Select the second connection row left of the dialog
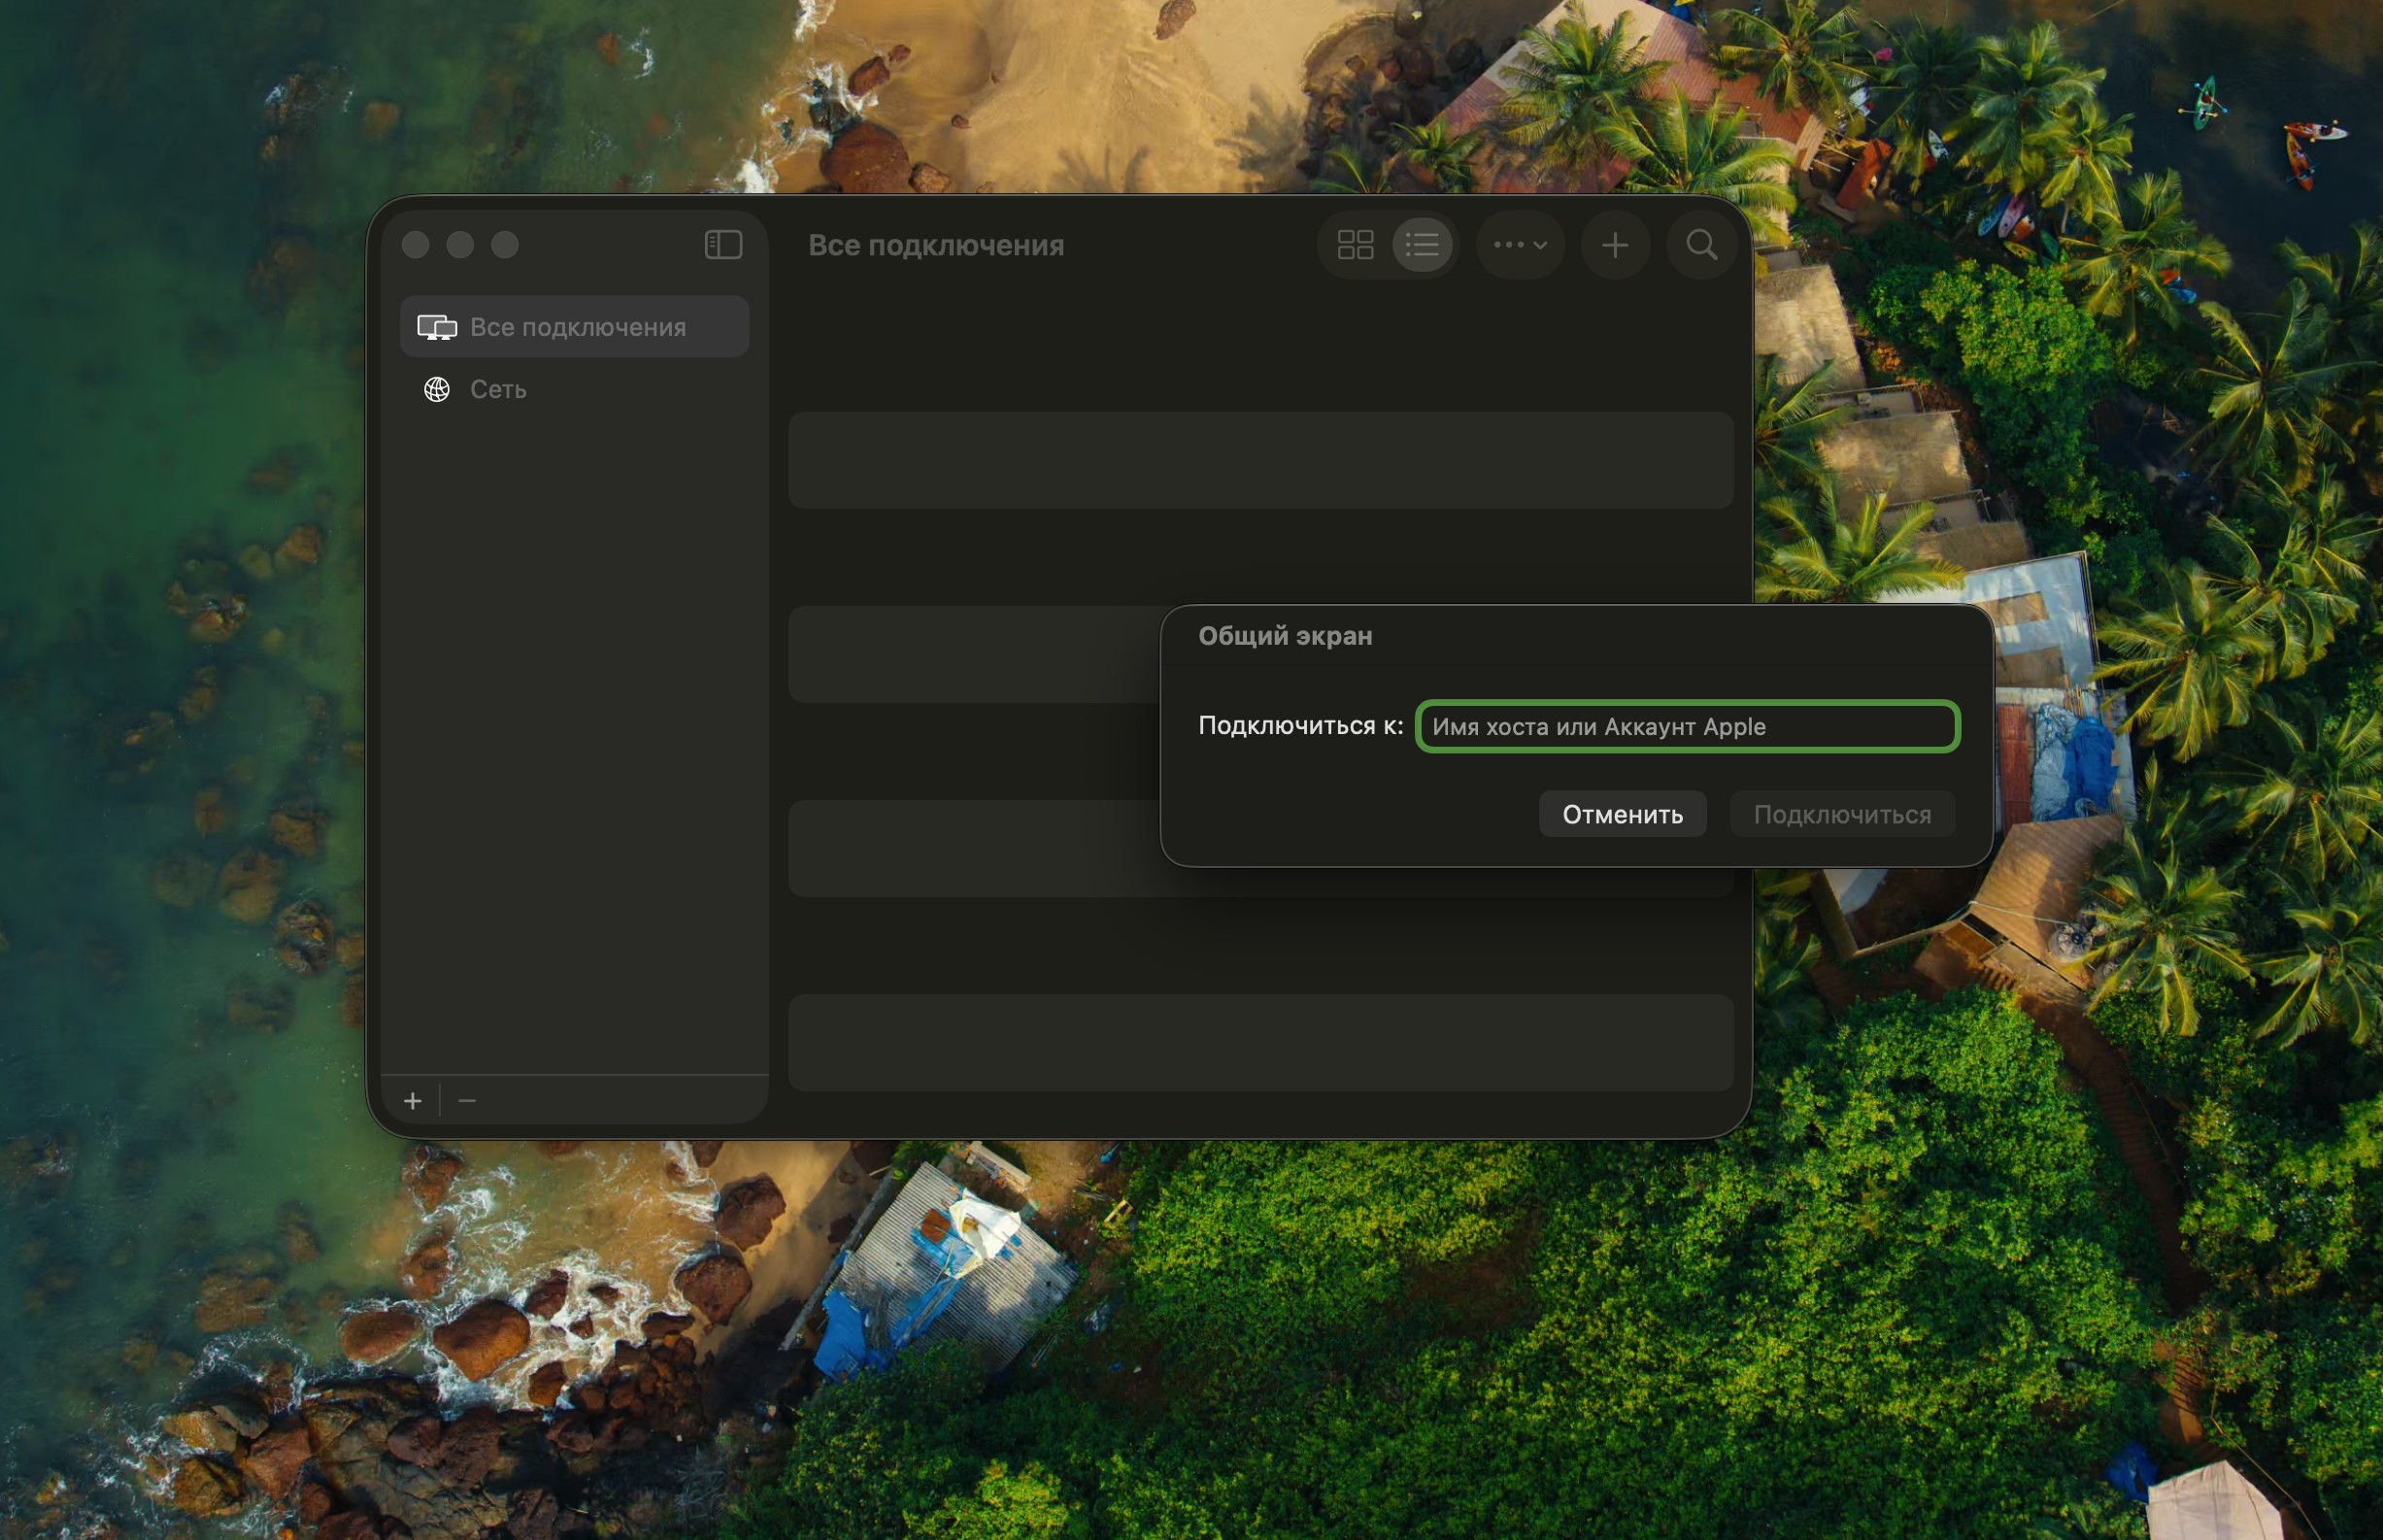Image resolution: width=2383 pixels, height=1540 pixels. click(970, 654)
